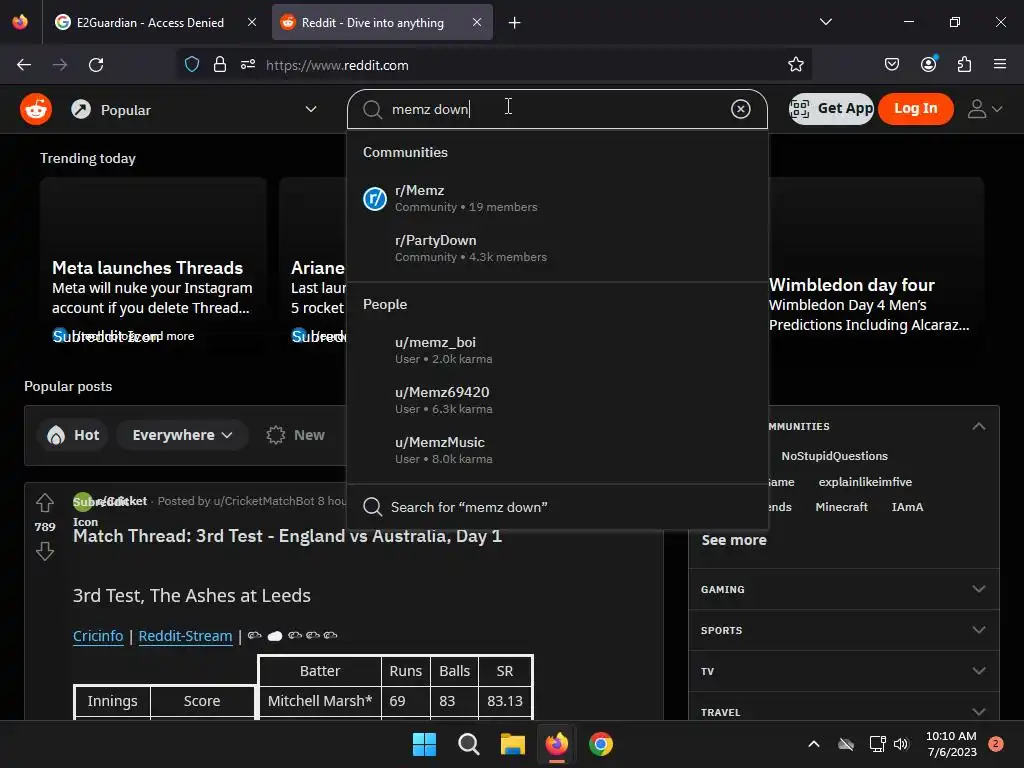This screenshot has height=768, width=1024.
Task: Click the Get App button
Action: click(831, 108)
